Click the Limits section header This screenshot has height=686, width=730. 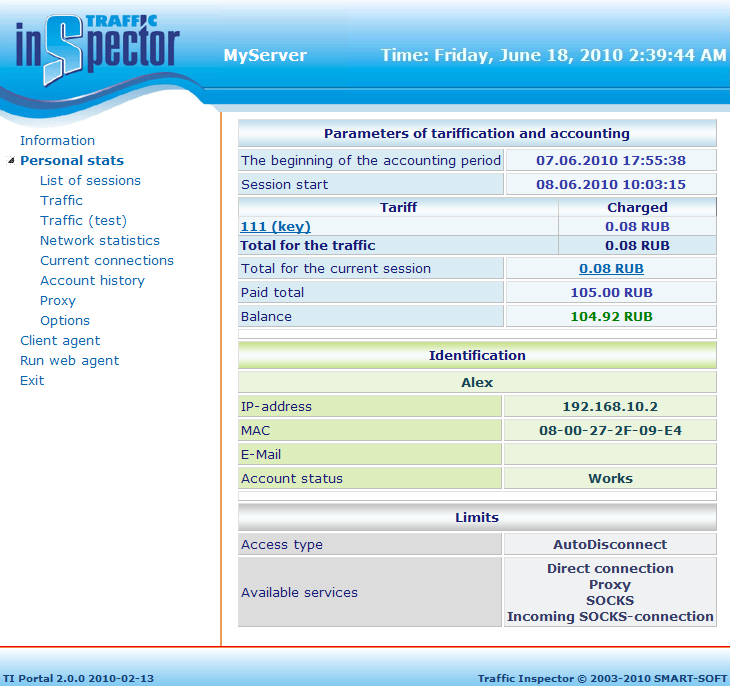pos(477,517)
